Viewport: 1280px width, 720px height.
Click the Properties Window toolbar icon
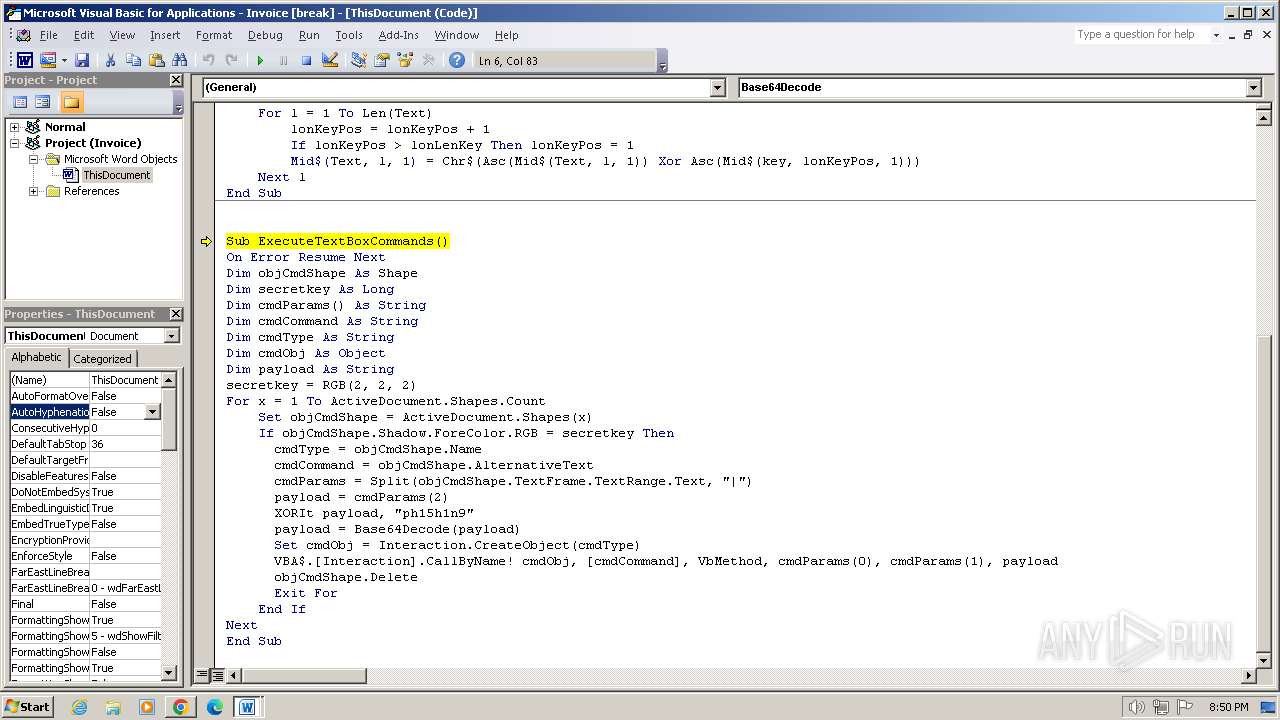click(381, 61)
